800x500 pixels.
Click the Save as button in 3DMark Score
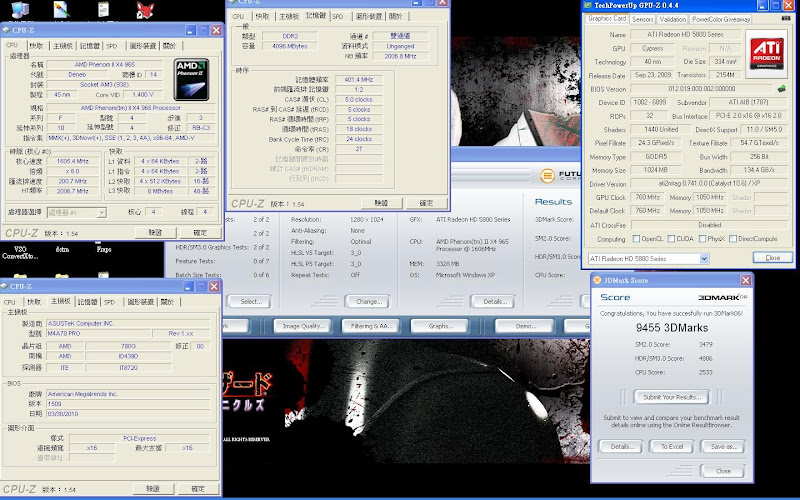point(723,446)
